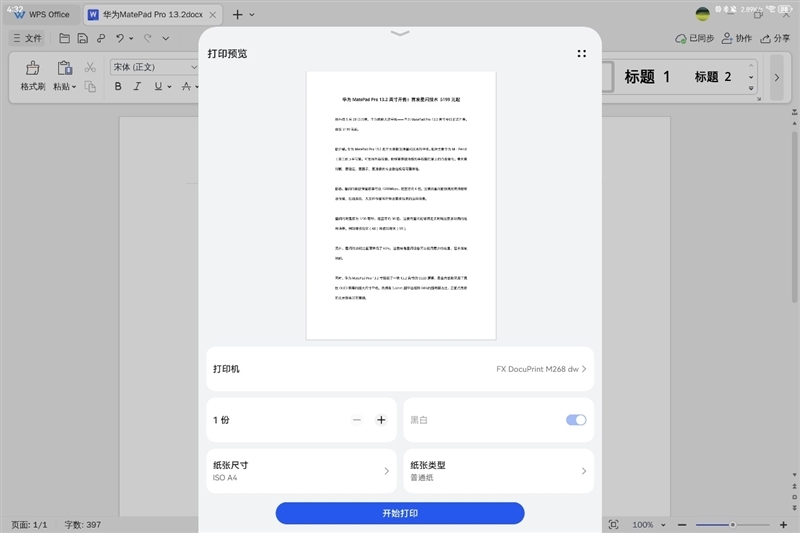
Task: Click the print preview page thumbnail
Action: coord(401,205)
